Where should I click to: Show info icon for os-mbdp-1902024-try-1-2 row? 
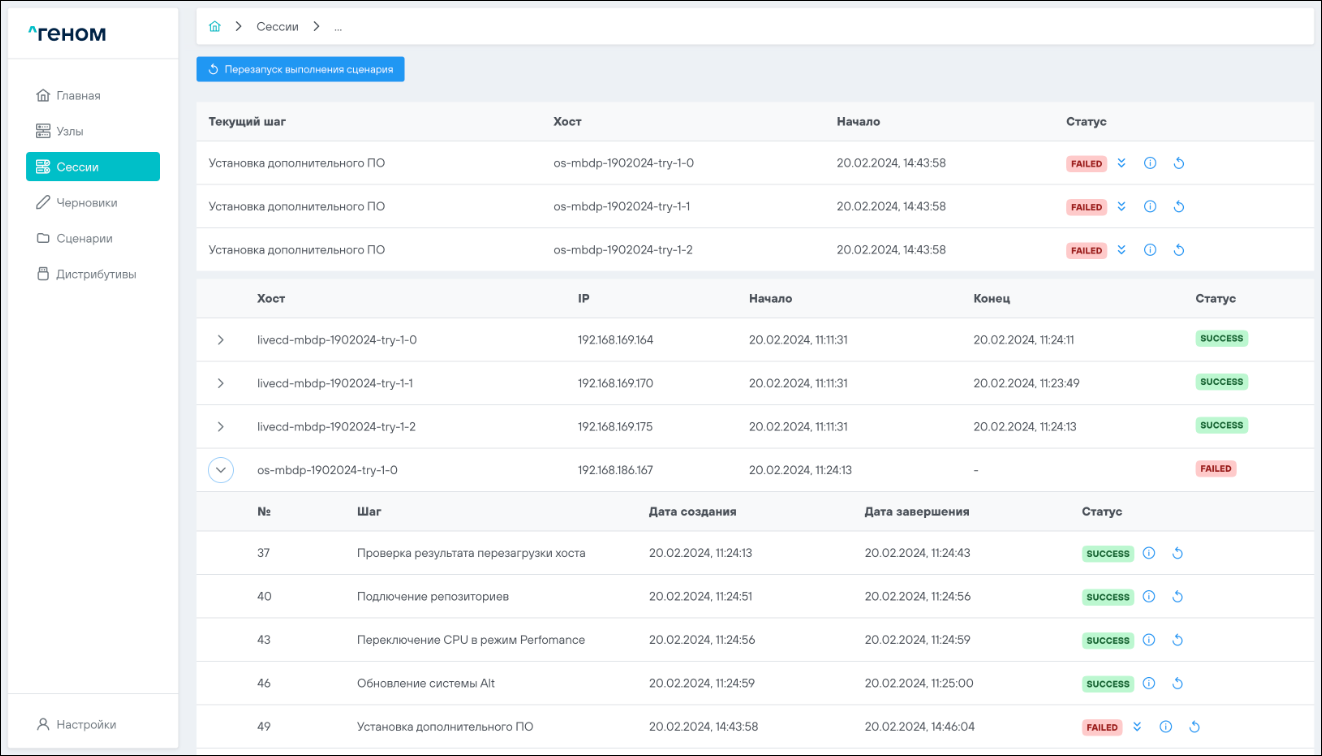1150,250
